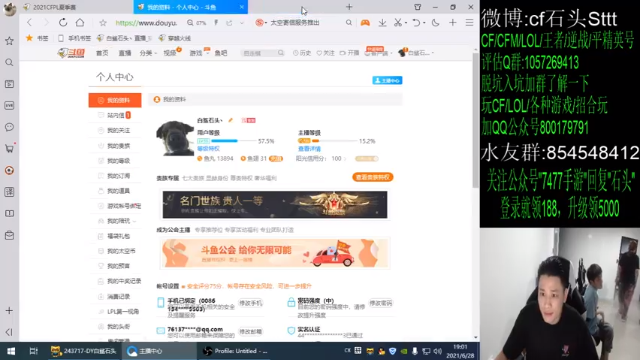Open 等级特权 link under user level
Image resolution: width=640 pixels, height=360 pixels.
point(208,149)
